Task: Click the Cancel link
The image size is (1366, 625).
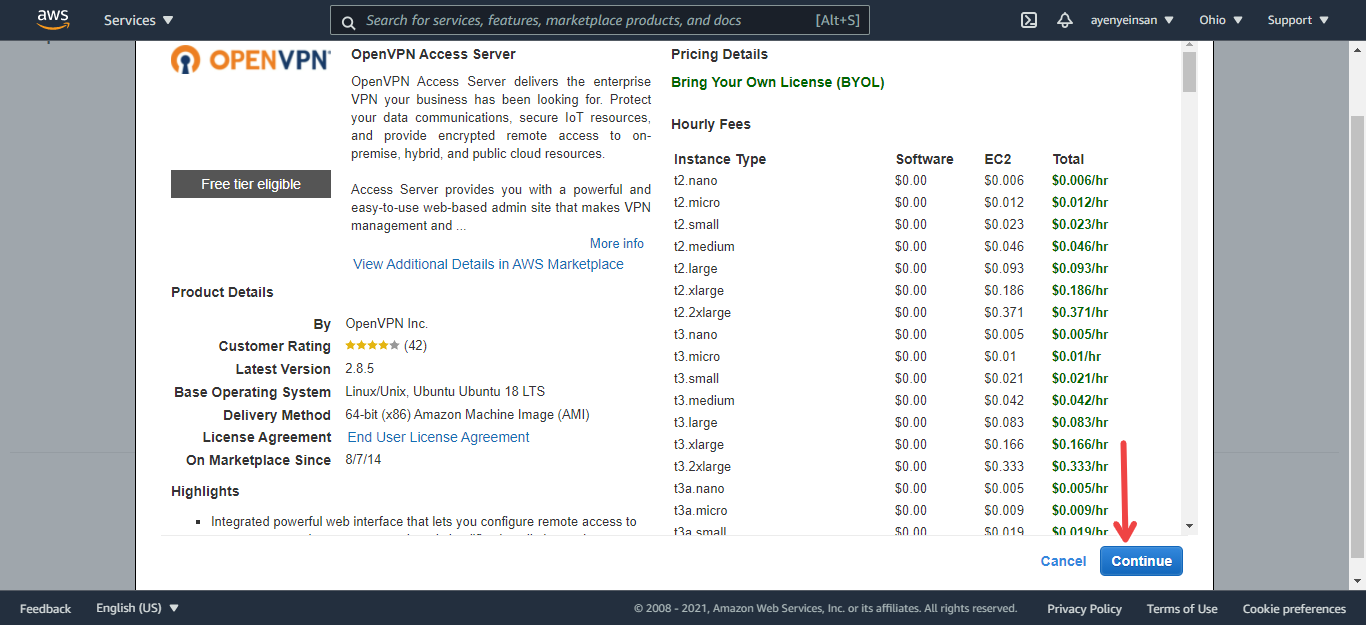Action: point(1063,561)
